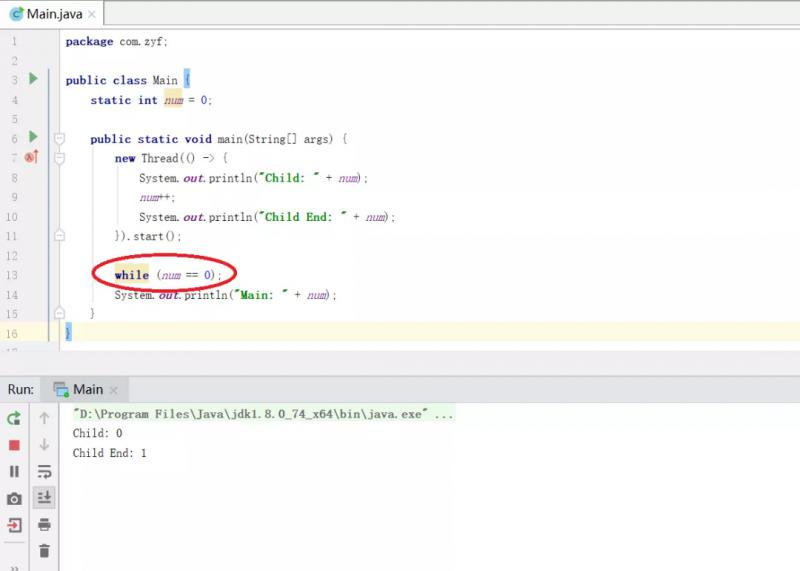This screenshot has height=571, width=800.
Task: Toggle scroll to end of console output
Action: pos(44,498)
